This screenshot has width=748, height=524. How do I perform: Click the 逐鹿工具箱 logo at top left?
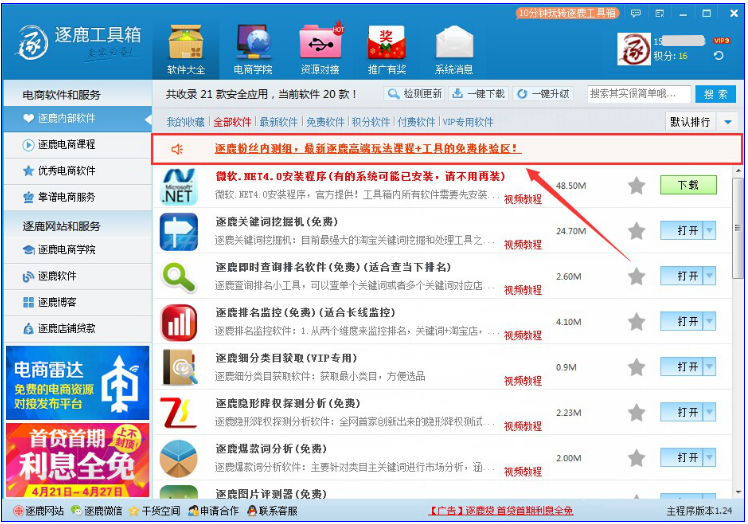pos(80,43)
